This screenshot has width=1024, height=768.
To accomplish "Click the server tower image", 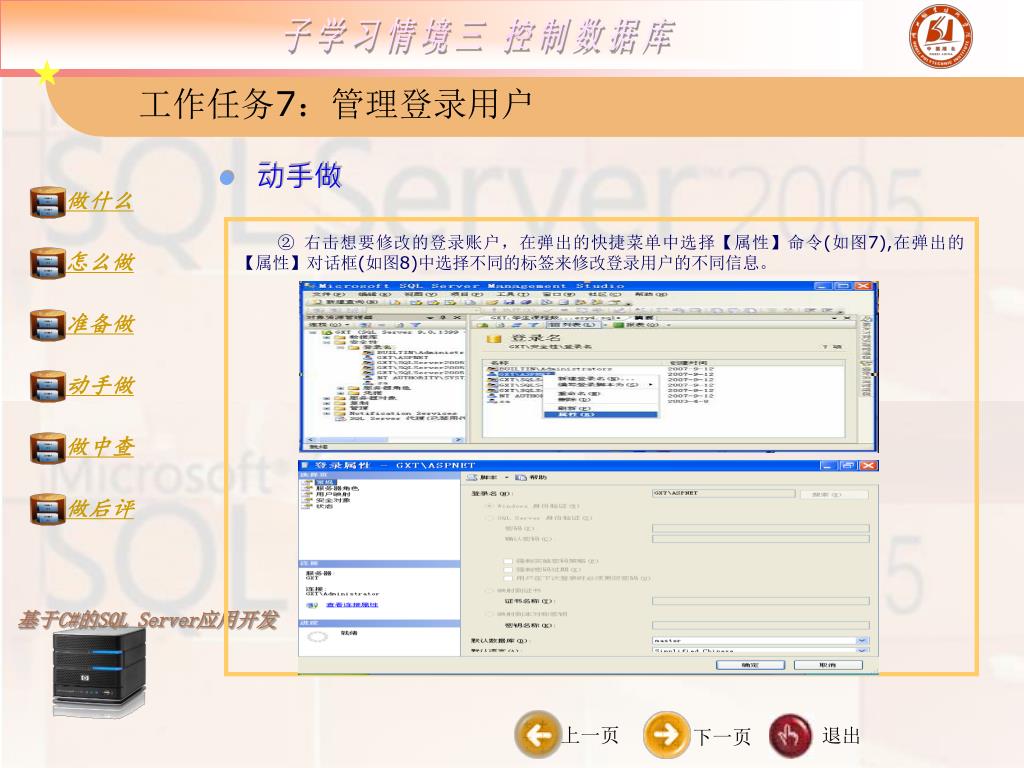I will [99, 673].
